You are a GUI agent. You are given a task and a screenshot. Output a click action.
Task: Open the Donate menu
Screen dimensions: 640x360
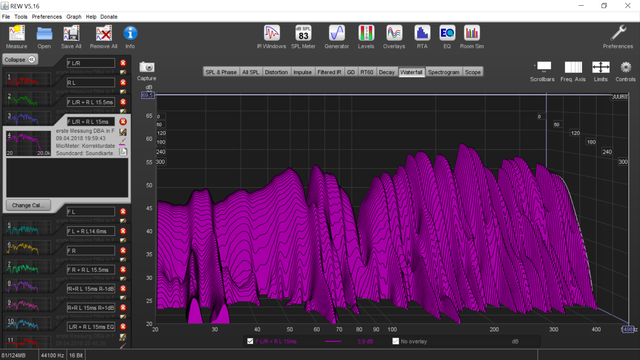coord(109,17)
